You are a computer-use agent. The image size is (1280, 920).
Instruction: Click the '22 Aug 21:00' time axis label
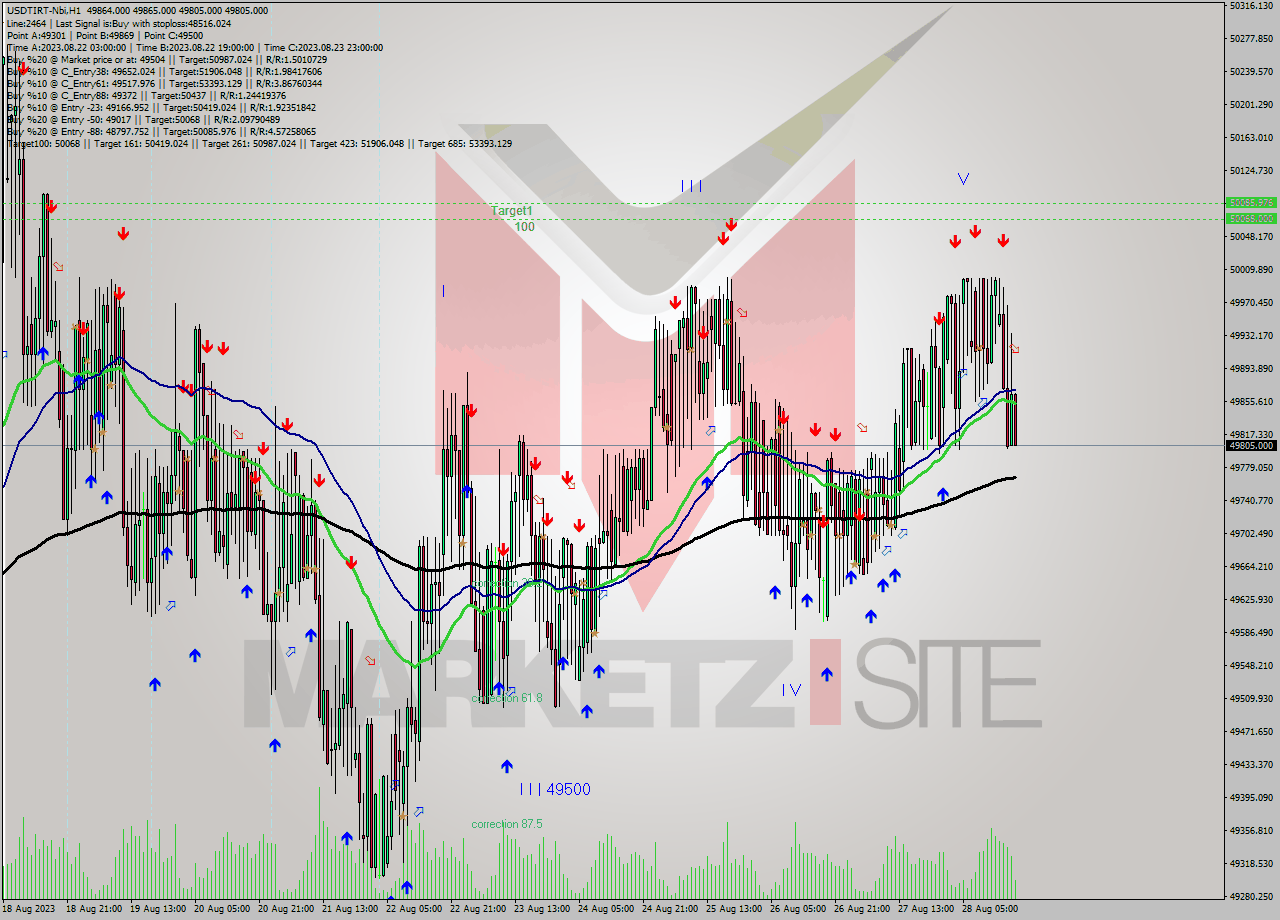(x=479, y=910)
